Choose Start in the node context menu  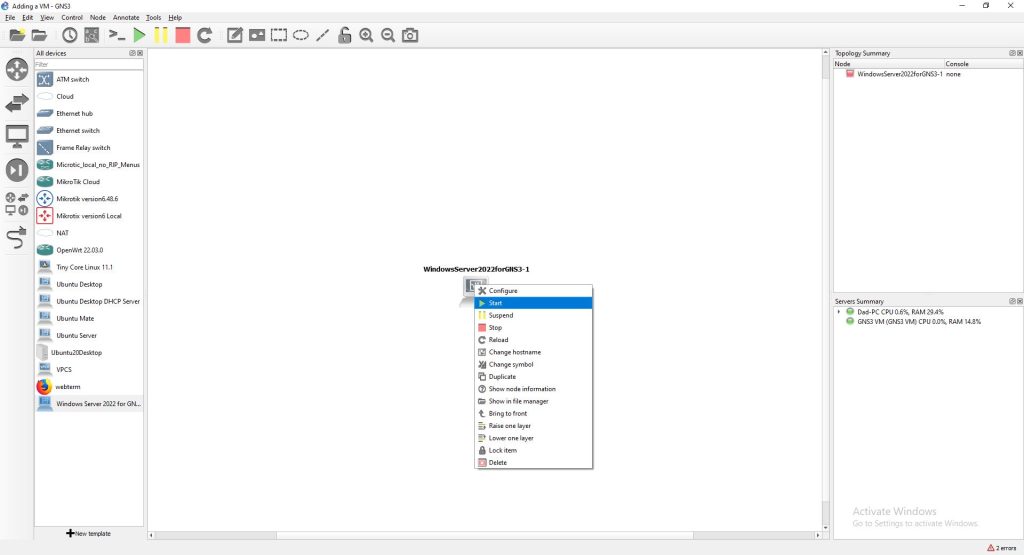click(x=534, y=303)
